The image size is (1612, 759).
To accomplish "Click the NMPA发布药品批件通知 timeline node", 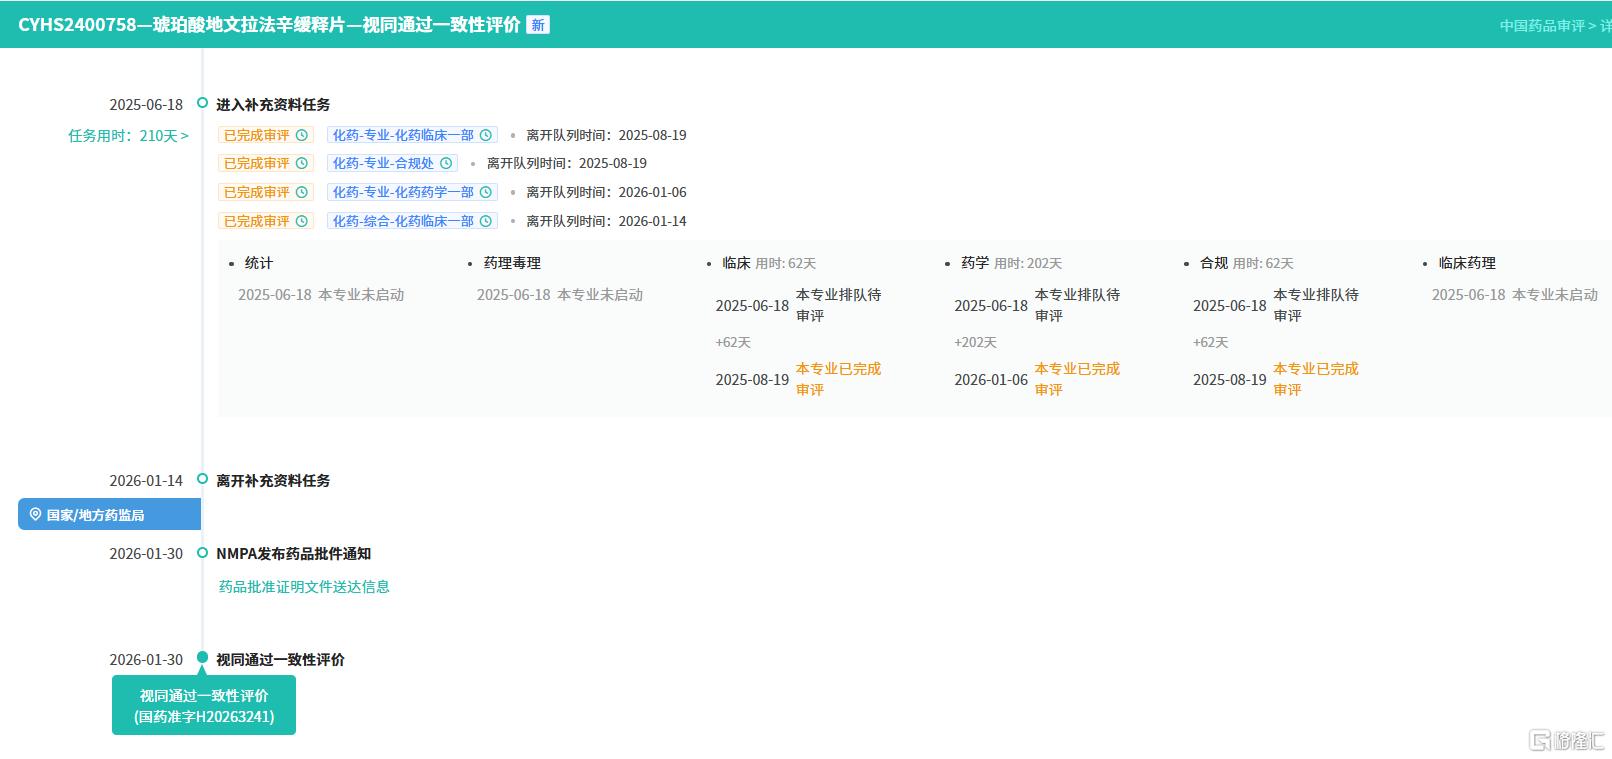I will 202,553.
